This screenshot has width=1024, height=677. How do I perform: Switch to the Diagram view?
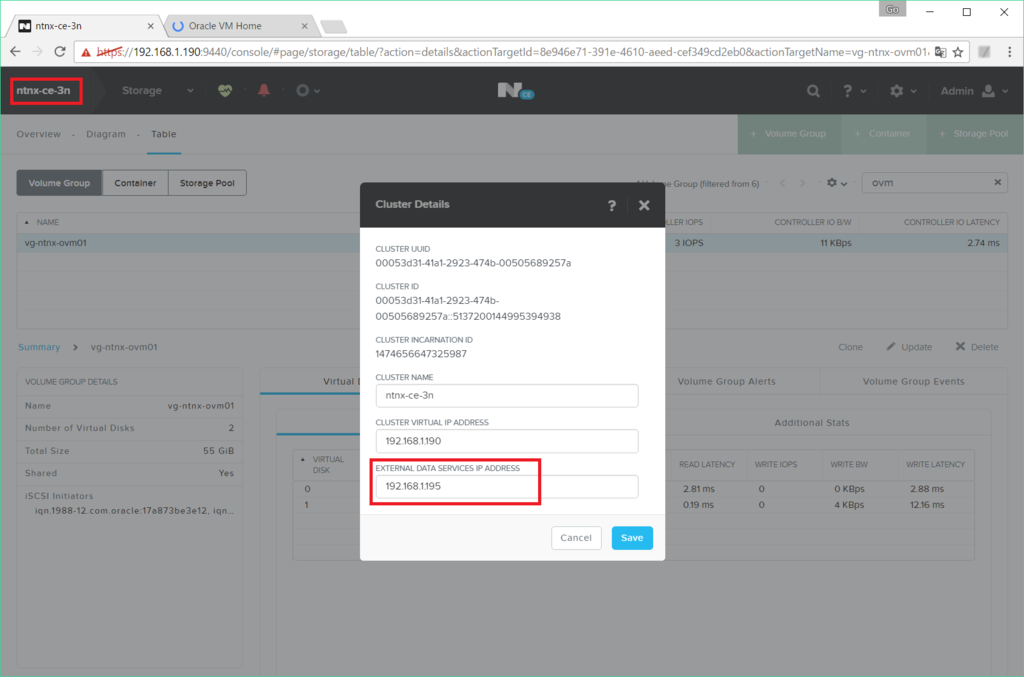106,134
